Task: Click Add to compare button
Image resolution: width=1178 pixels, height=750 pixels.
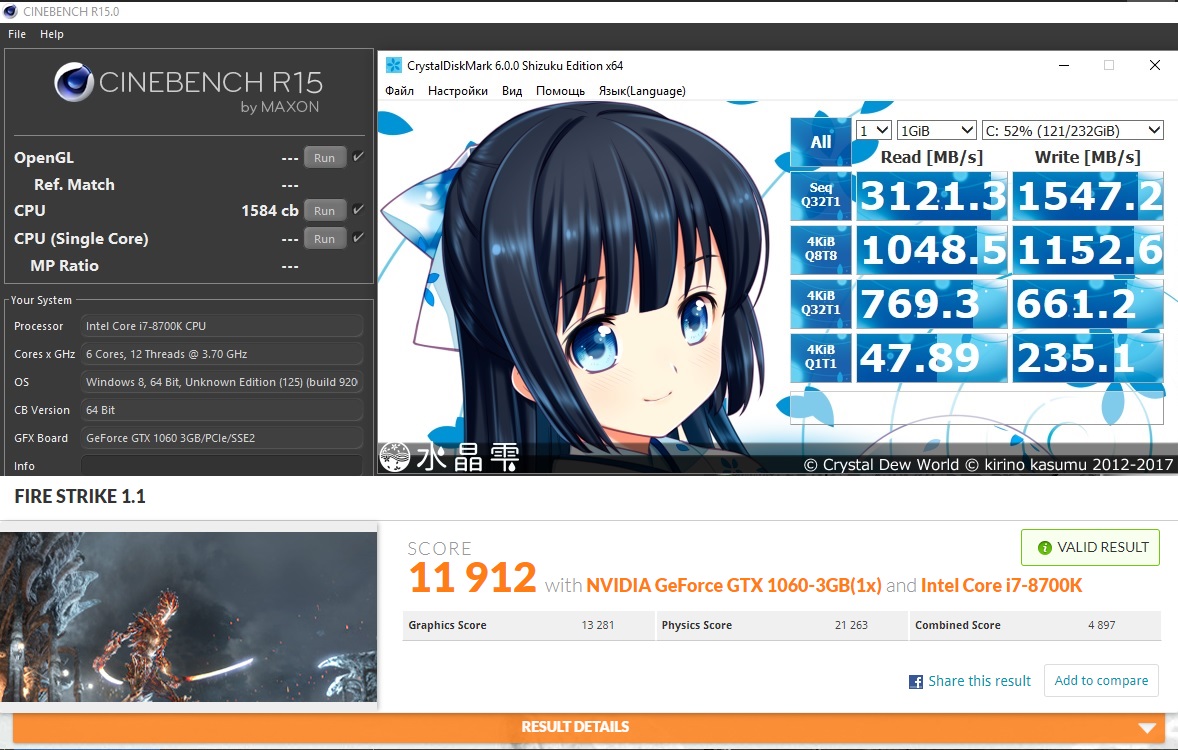Action: click(1101, 680)
